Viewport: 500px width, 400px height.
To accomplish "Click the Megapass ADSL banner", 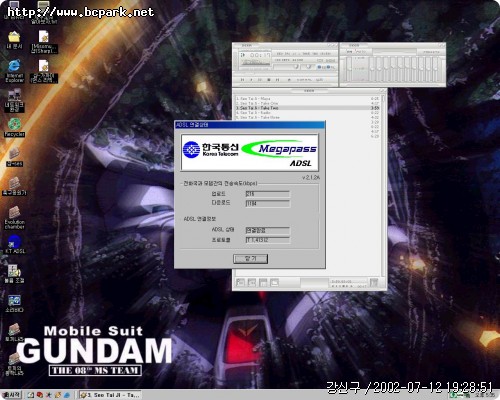I will [x=250, y=153].
